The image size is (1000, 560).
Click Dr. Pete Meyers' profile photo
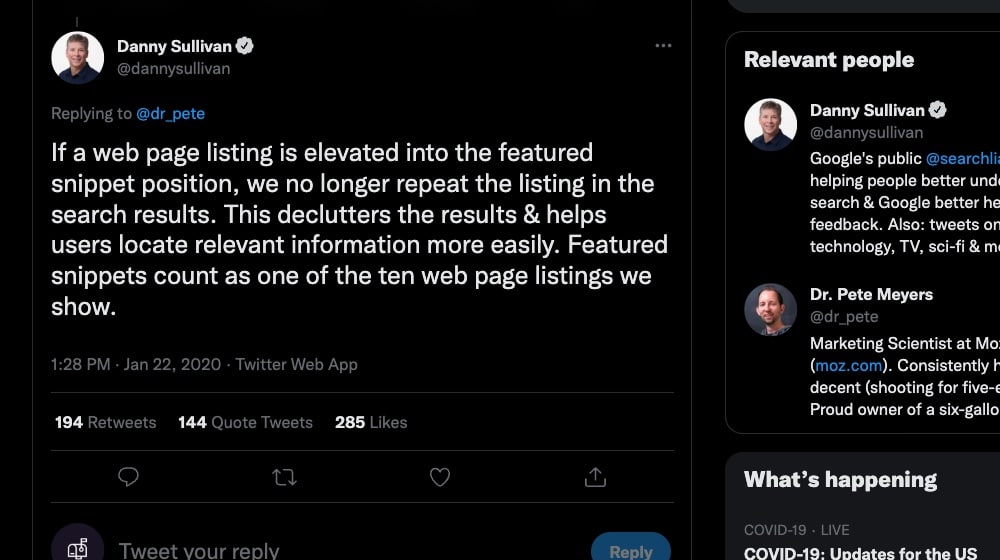point(771,310)
